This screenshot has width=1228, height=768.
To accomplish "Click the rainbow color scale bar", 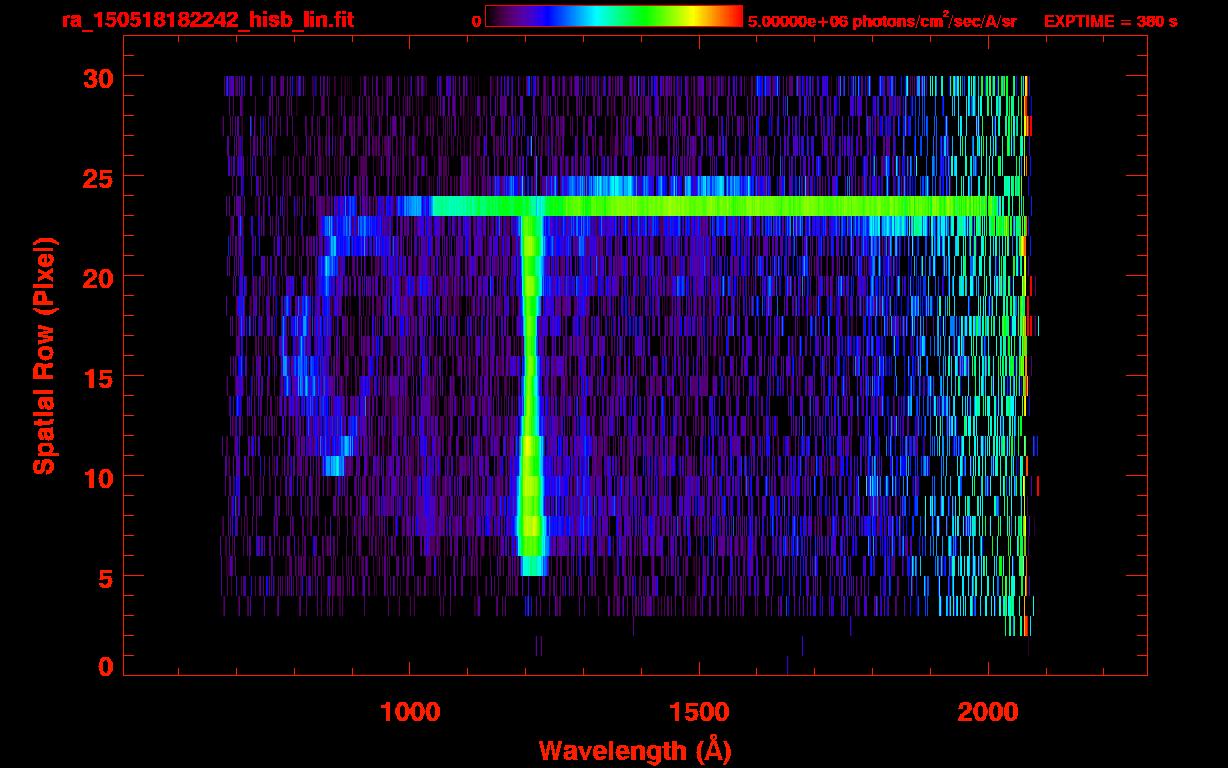I will click(613, 17).
